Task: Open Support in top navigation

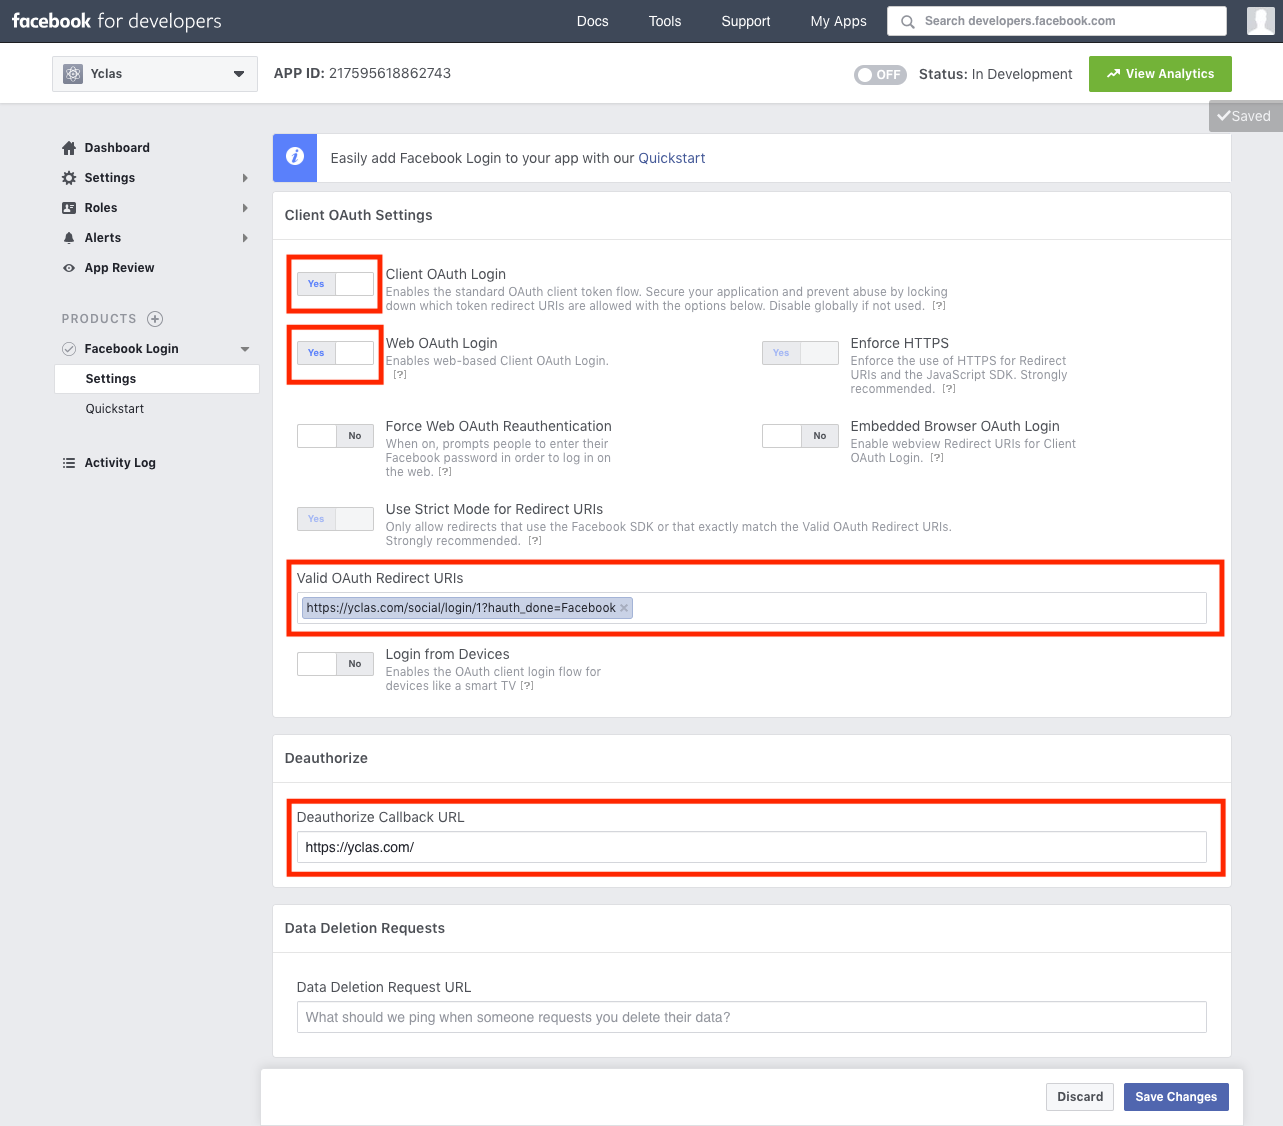Action: [746, 21]
